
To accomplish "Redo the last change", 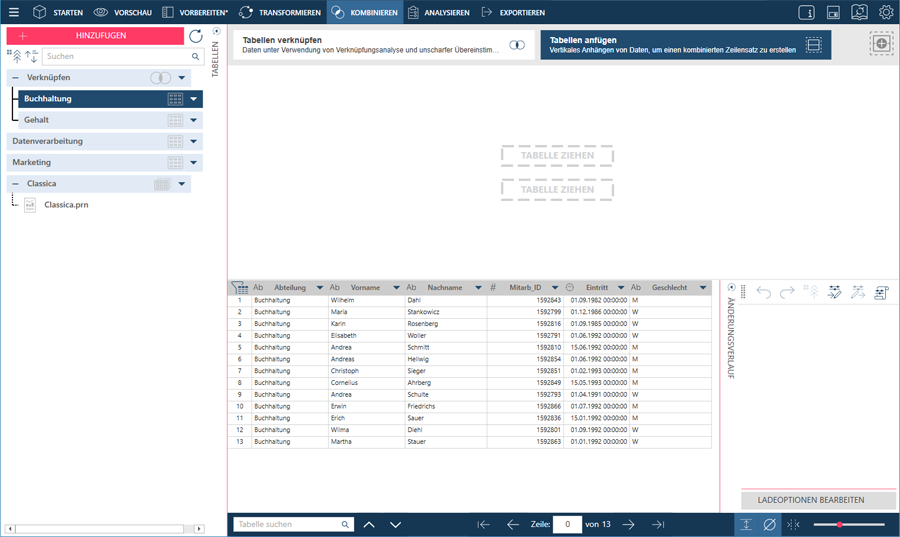I will click(x=787, y=292).
